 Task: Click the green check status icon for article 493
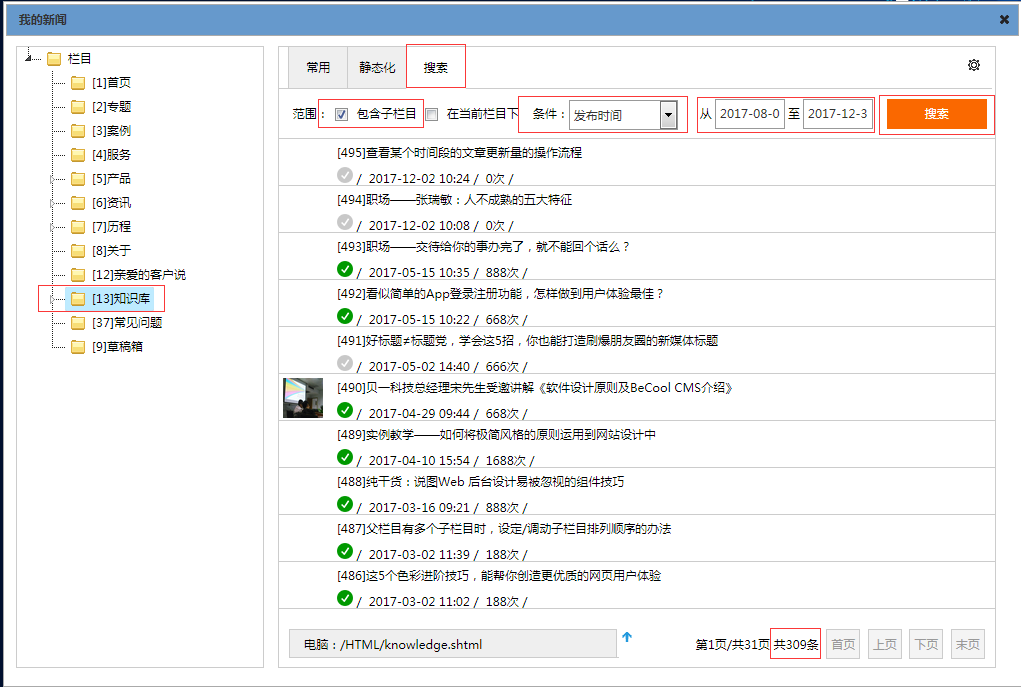point(345,269)
